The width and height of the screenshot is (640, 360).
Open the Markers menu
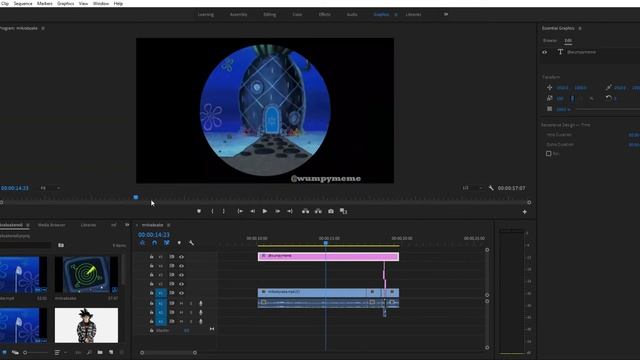pos(44,3)
